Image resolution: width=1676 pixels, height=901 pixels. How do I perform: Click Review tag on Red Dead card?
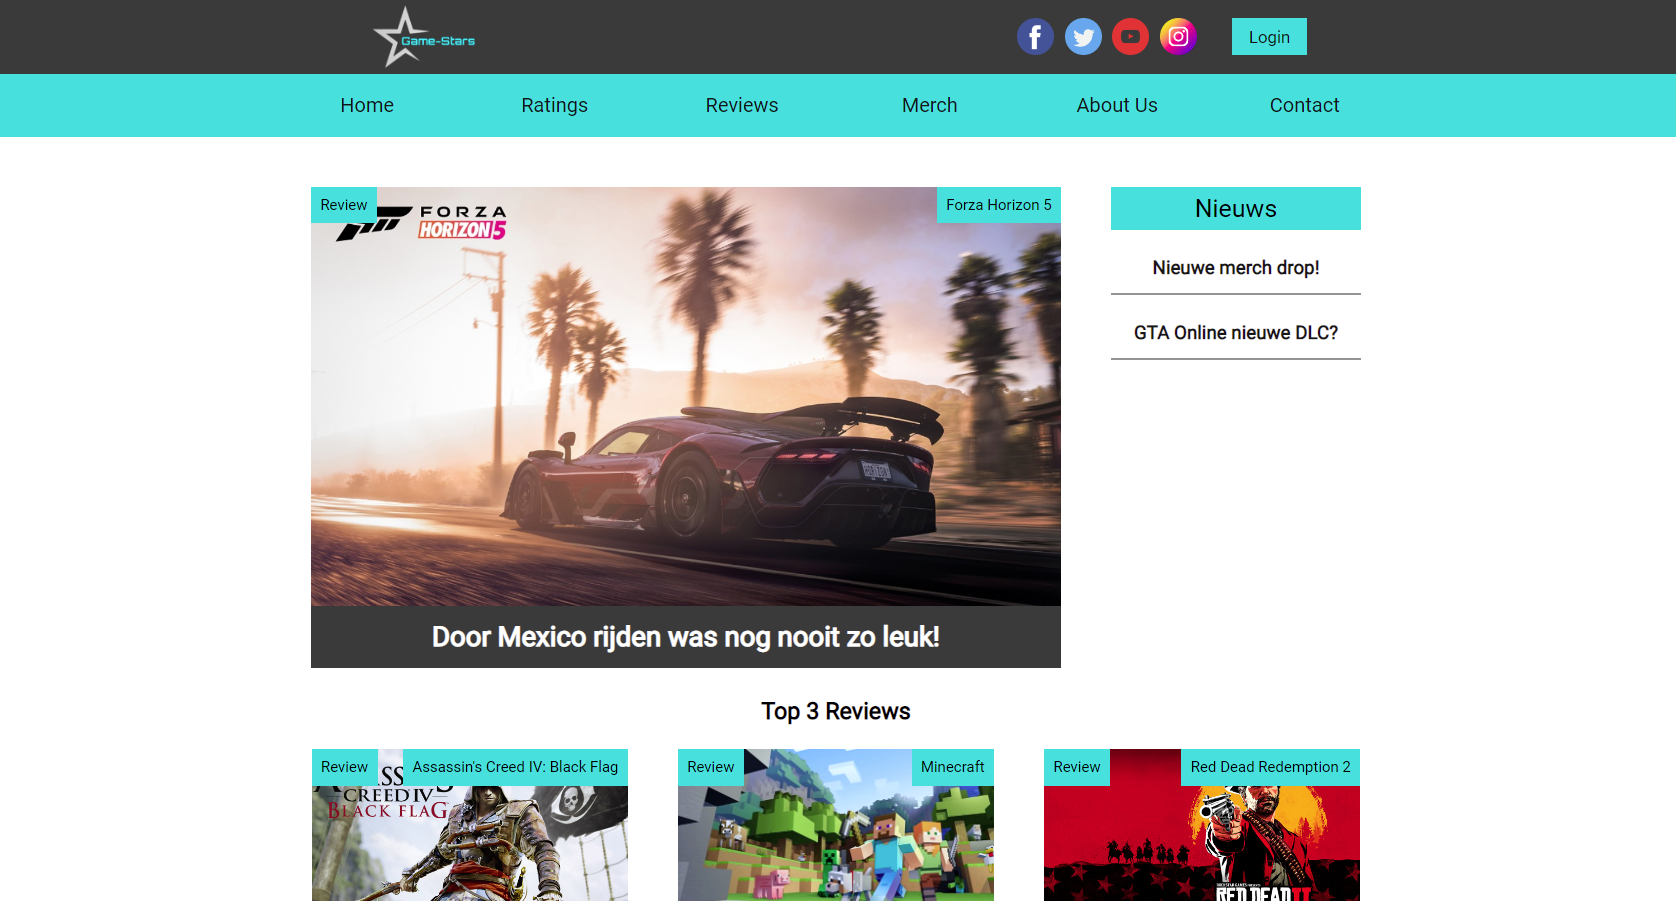1077,767
